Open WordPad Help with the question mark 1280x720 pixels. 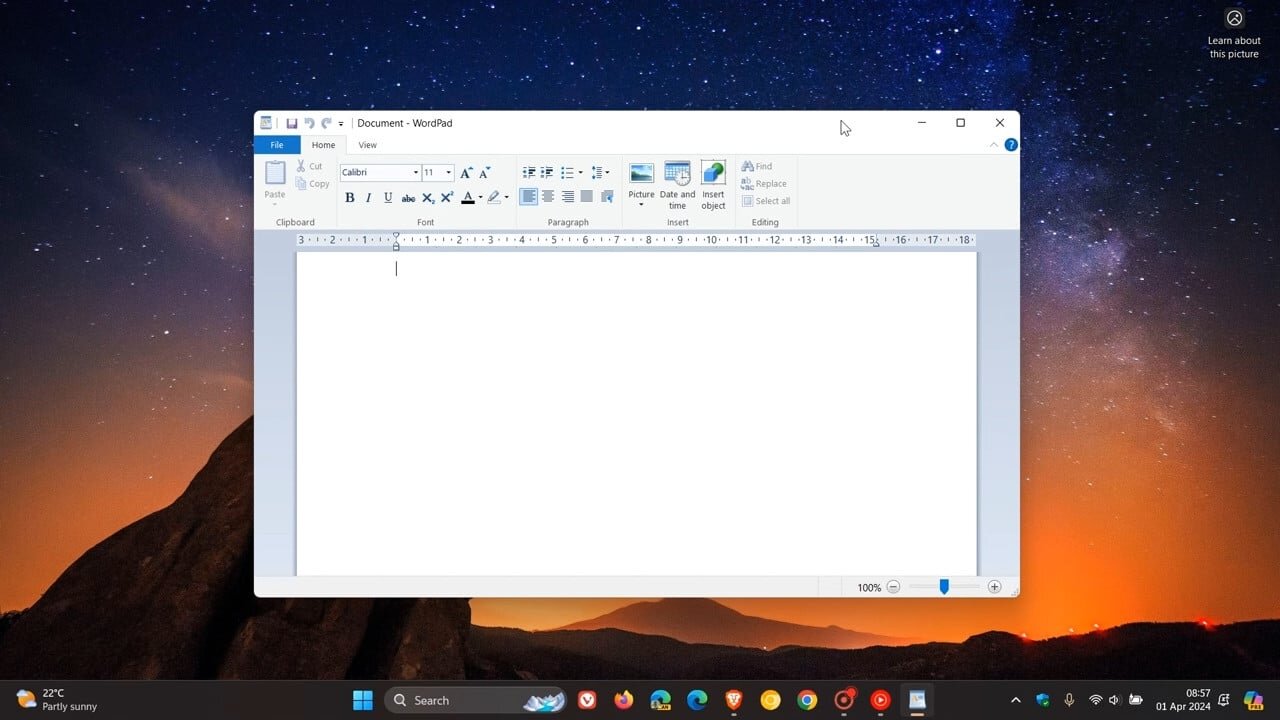[1011, 145]
